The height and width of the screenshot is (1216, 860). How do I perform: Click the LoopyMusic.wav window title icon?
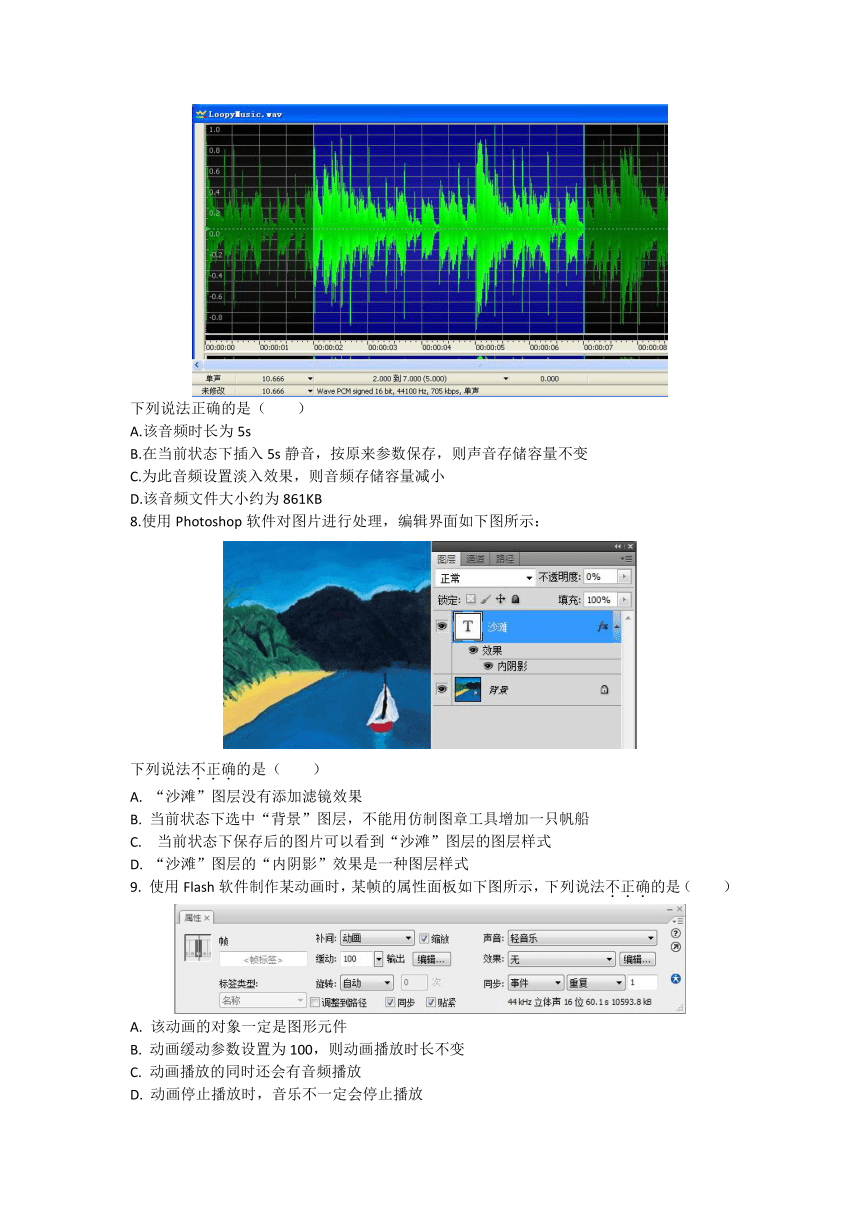200,114
